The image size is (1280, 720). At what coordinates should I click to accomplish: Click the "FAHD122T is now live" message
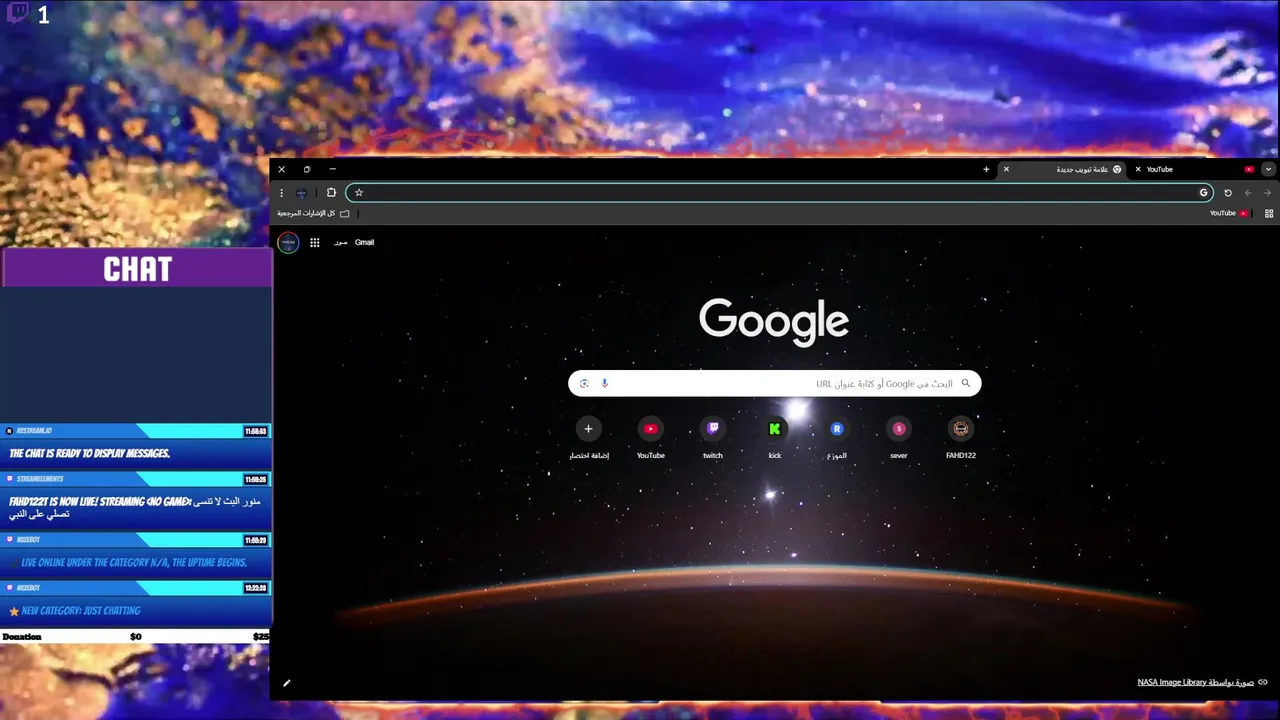135,507
